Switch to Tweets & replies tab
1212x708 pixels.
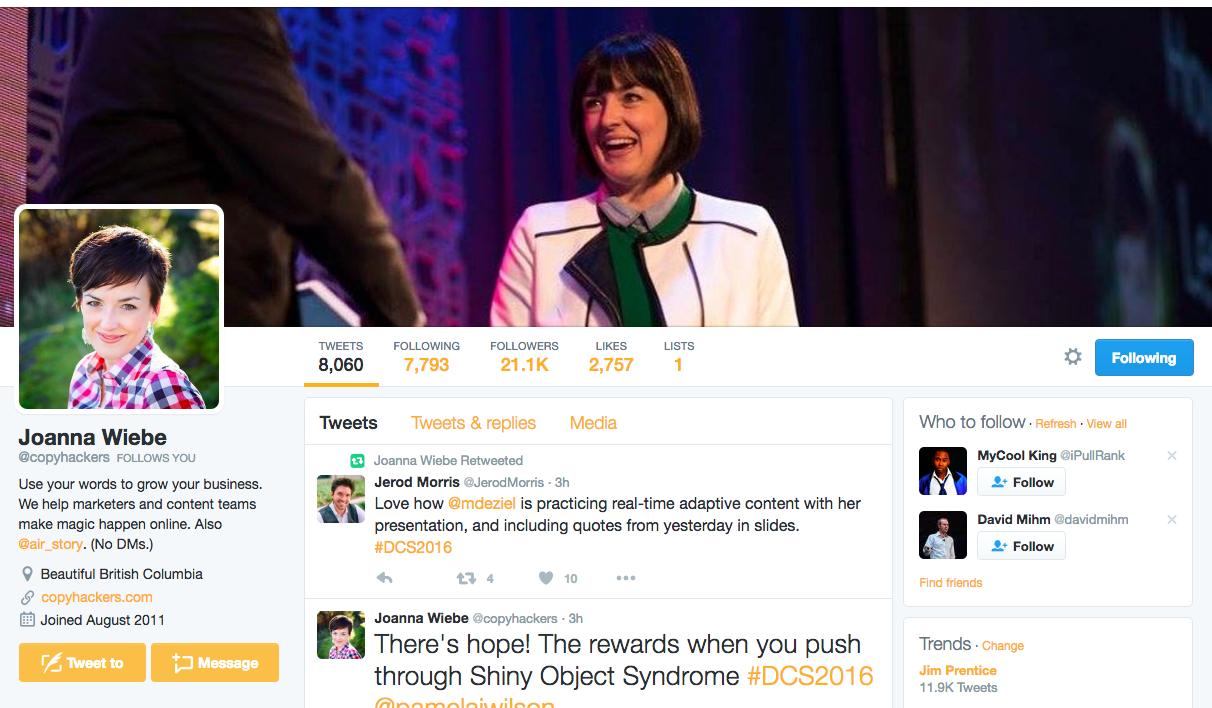pos(474,423)
